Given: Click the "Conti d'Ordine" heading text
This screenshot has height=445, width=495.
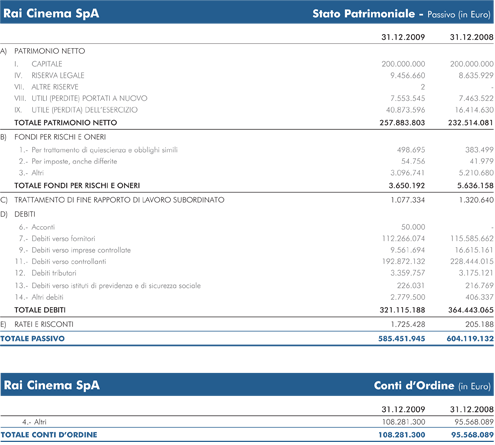Looking at the screenshot, I should 414,386.
